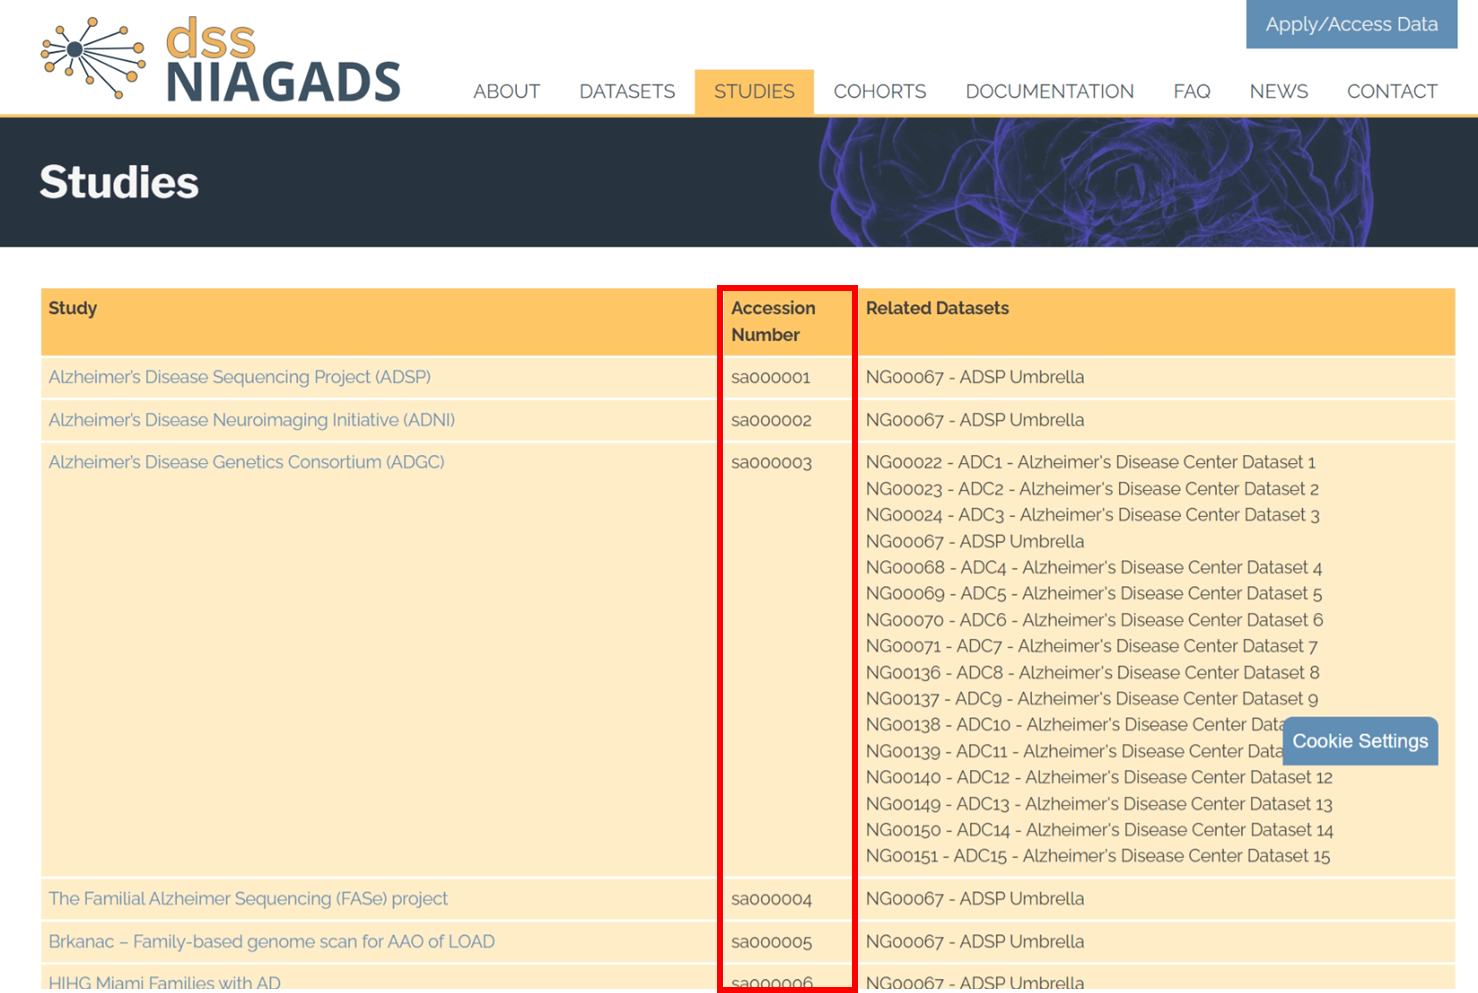The width and height of the screenshot is (1478, 993).
Task: Open Alzheimer's Disease Genetics Consortium (ADGC) link
Action: (x=246, y=462)
